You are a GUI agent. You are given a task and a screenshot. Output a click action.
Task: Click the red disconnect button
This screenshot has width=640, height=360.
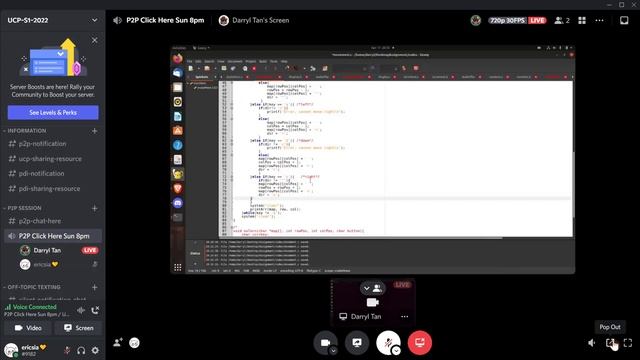(420, 342)
